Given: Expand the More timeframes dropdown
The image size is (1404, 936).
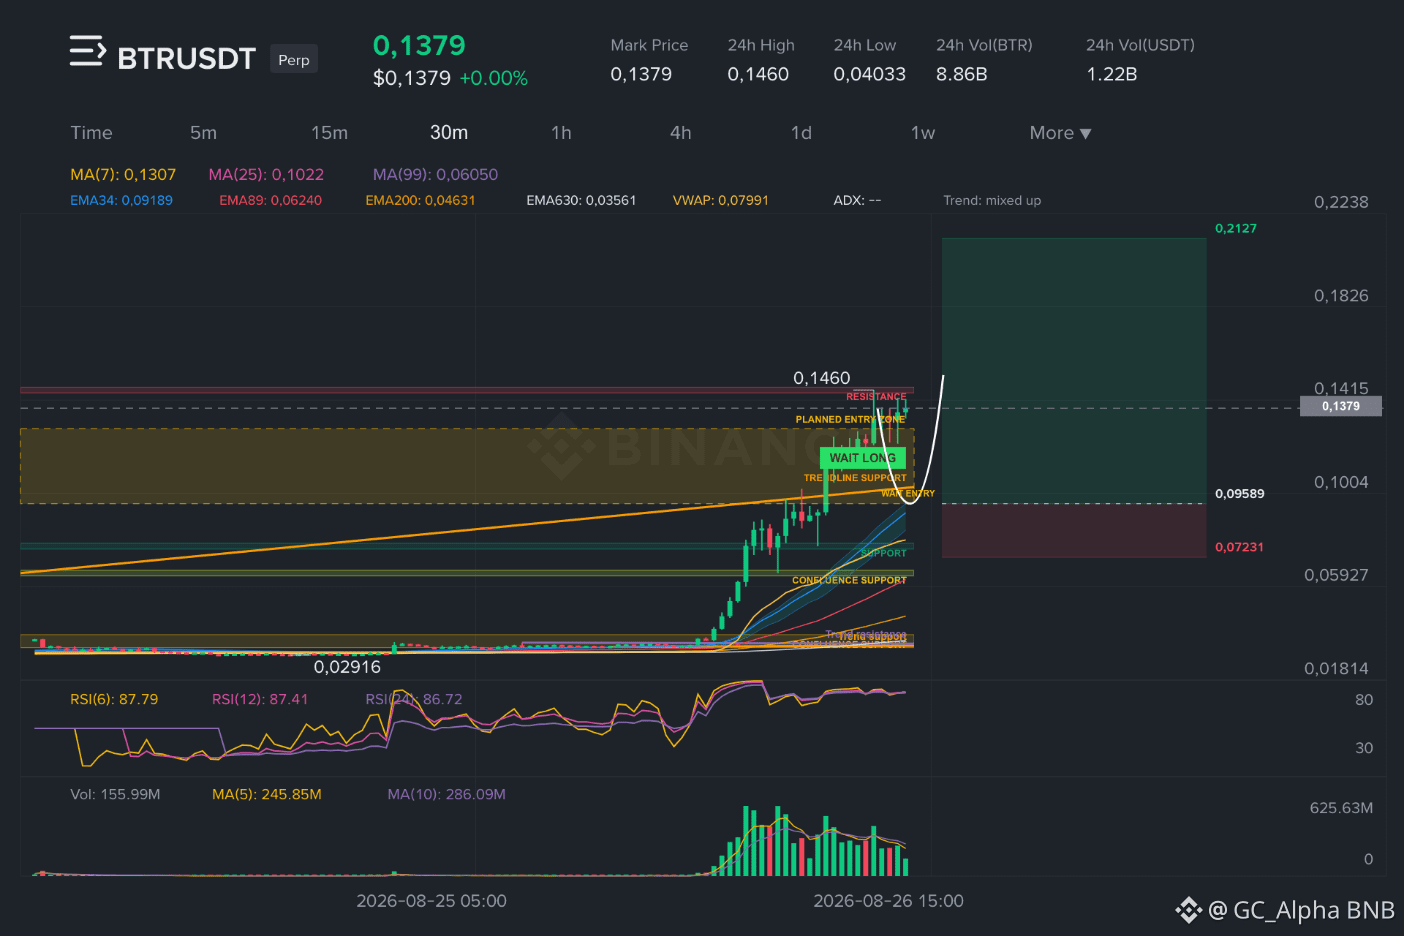Looking at the screenshot, I should pyautogui.click(x=1060, y=133).
